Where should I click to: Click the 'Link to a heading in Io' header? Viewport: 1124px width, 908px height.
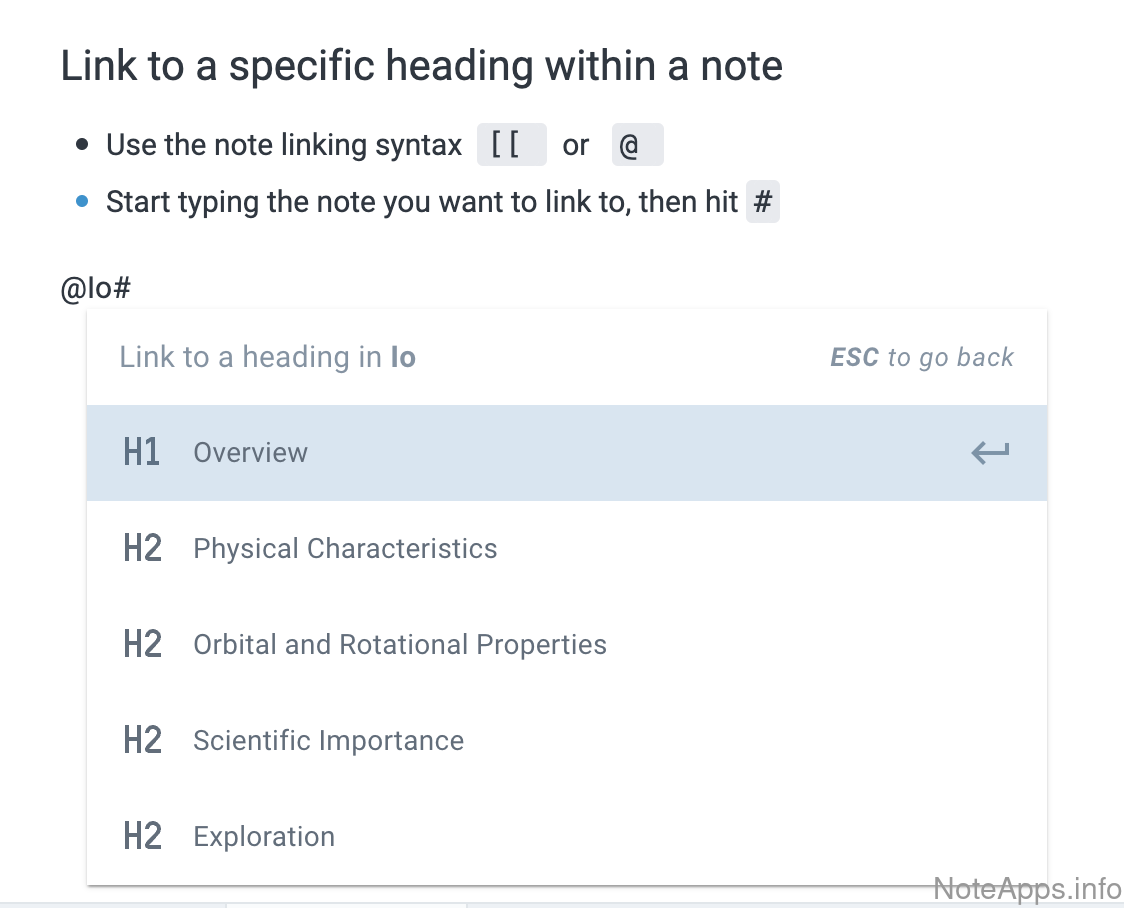click(267, 357)
